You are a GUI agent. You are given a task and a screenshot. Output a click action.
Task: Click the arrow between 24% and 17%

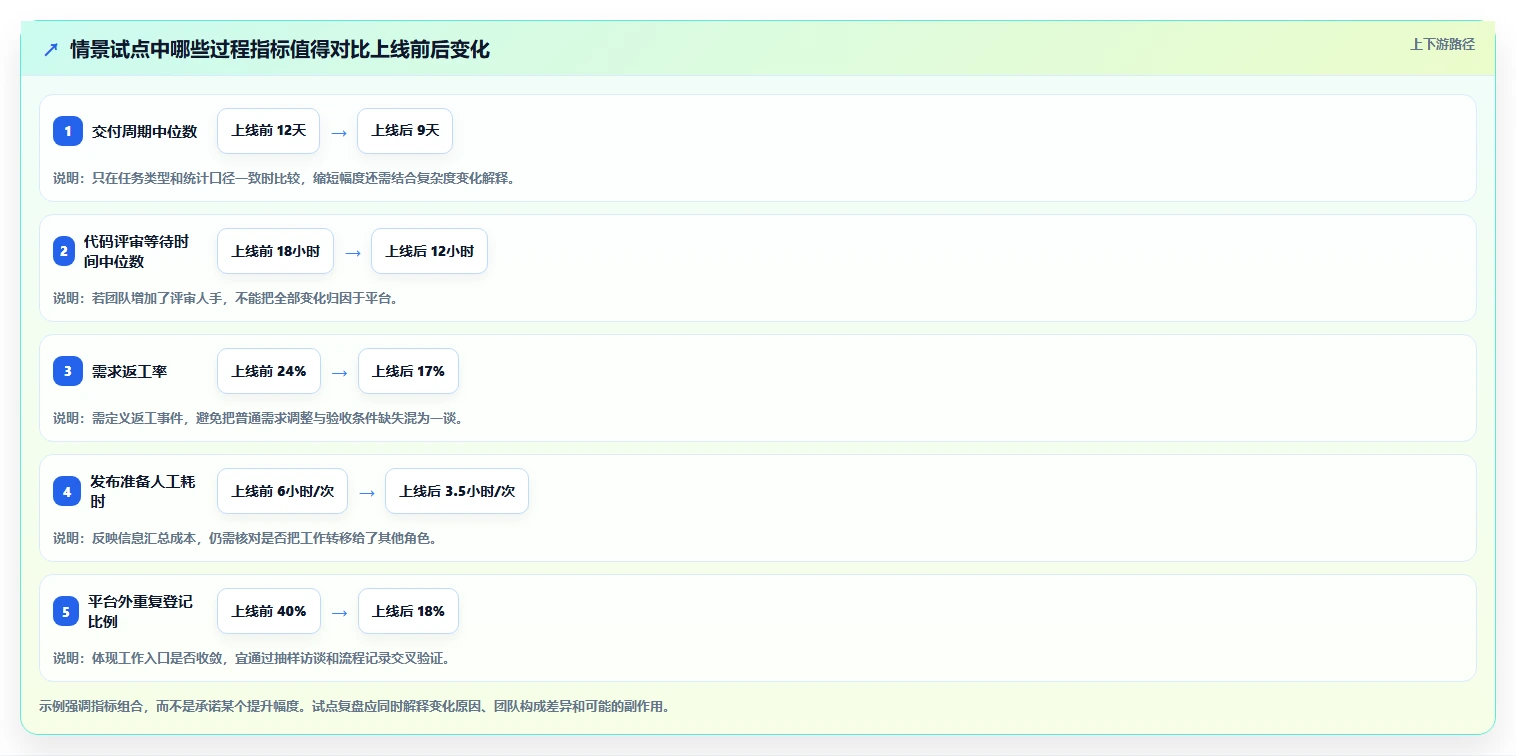[340, 372]
